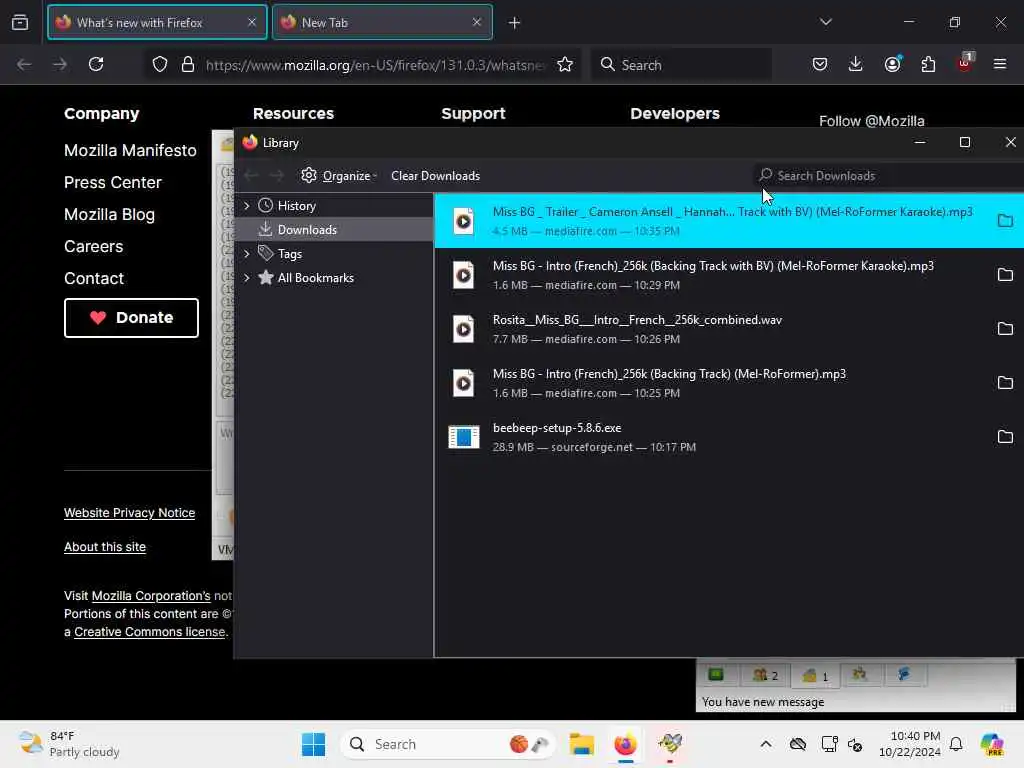Open Press Center link
This screenshot has width=1024, height=768.
[x=112, y=183]
